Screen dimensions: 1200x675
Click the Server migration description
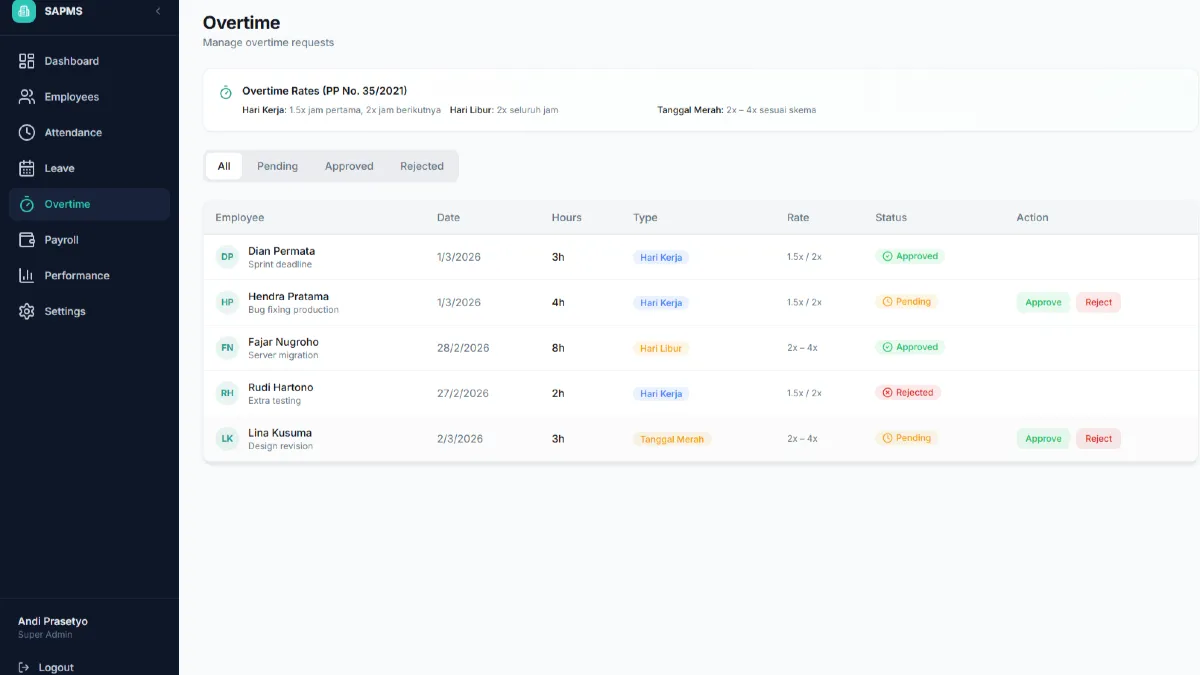tap(283, 355)
